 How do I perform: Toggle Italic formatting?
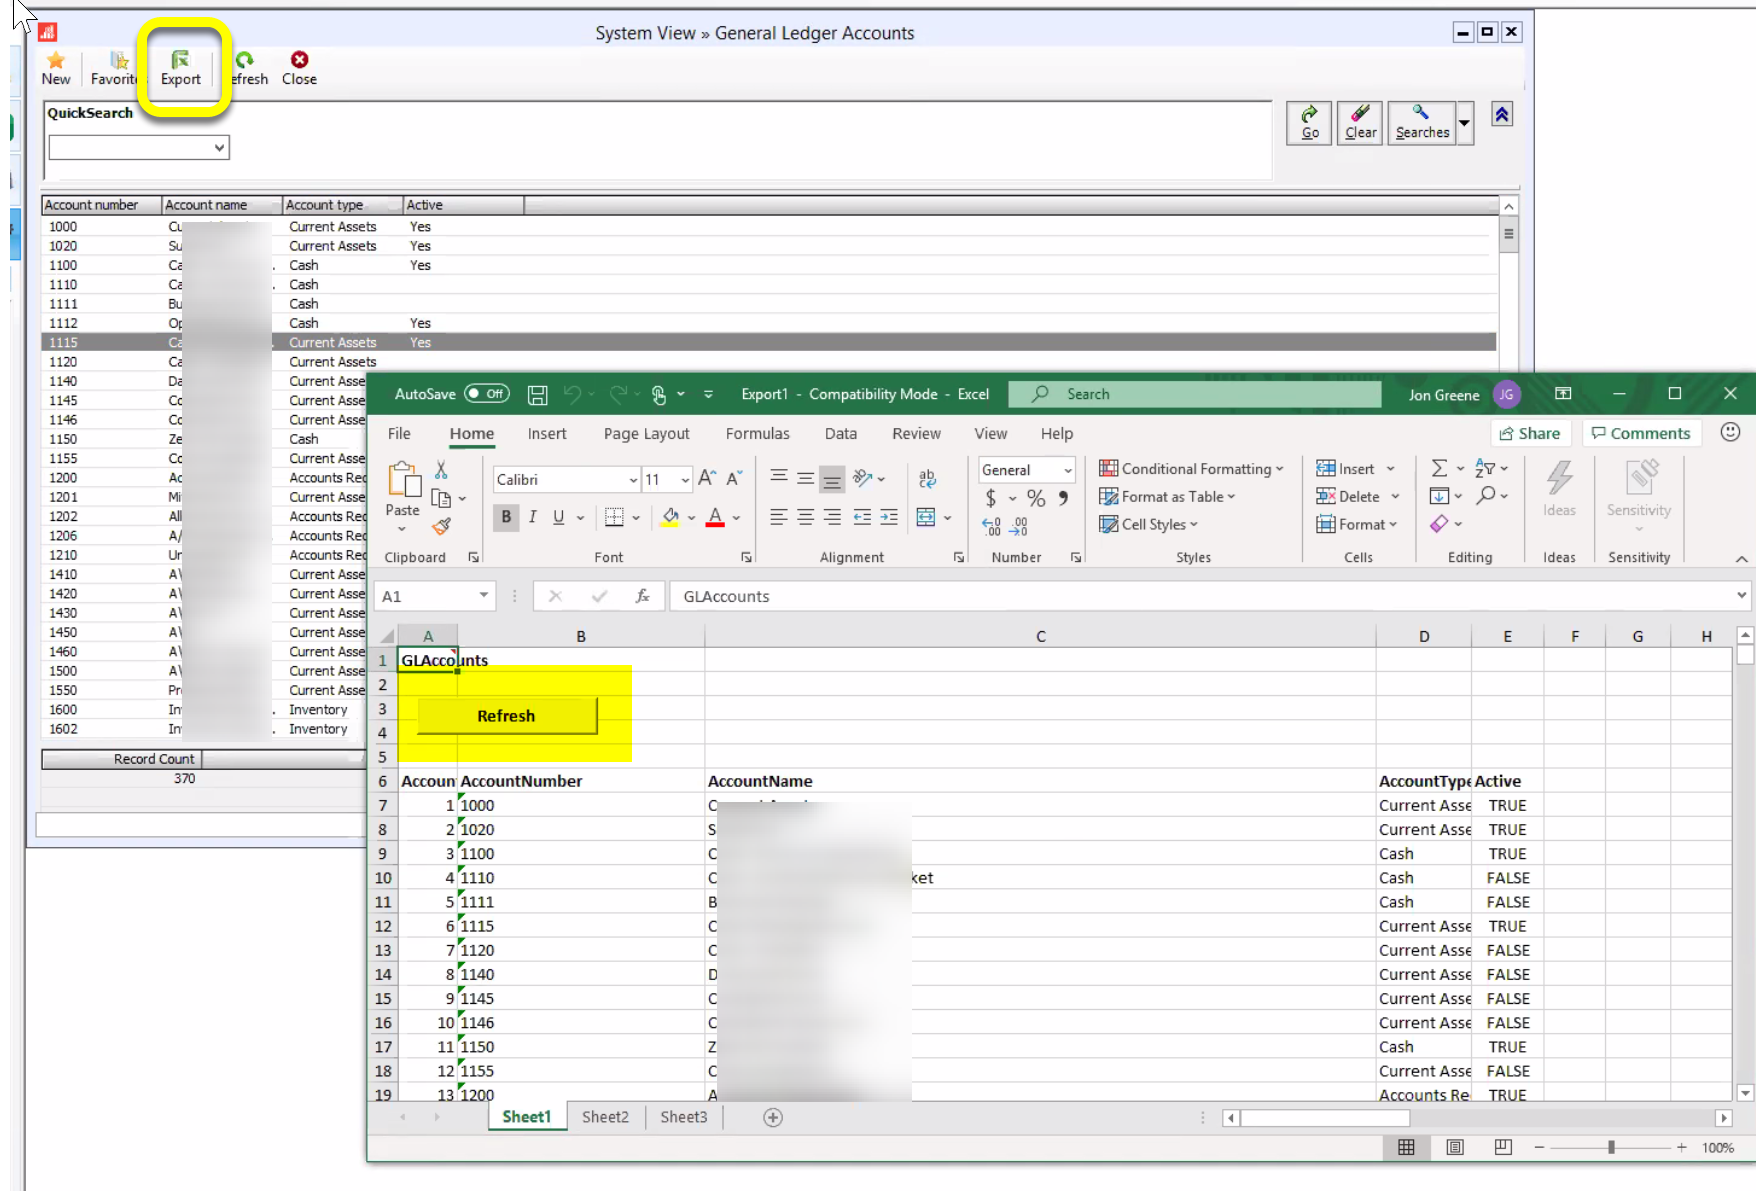[x=532, y=517]
